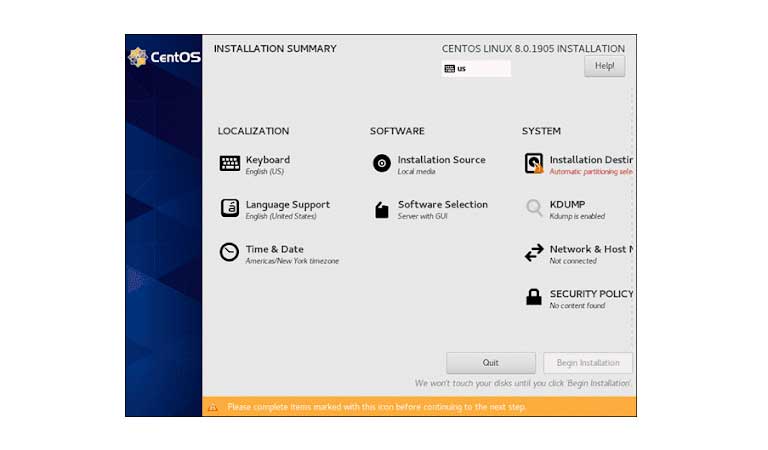Click the SYSTEM section heading

point(541,131)
